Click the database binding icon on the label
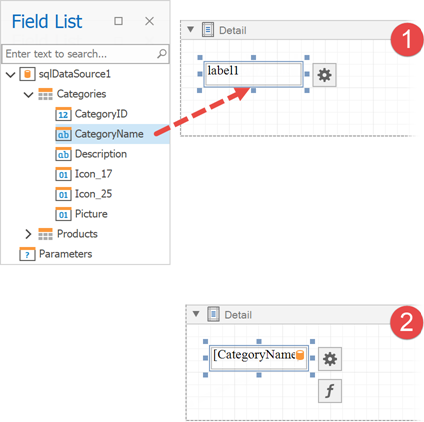The width and height of the screenshot is (424, 422). point(300,355)
